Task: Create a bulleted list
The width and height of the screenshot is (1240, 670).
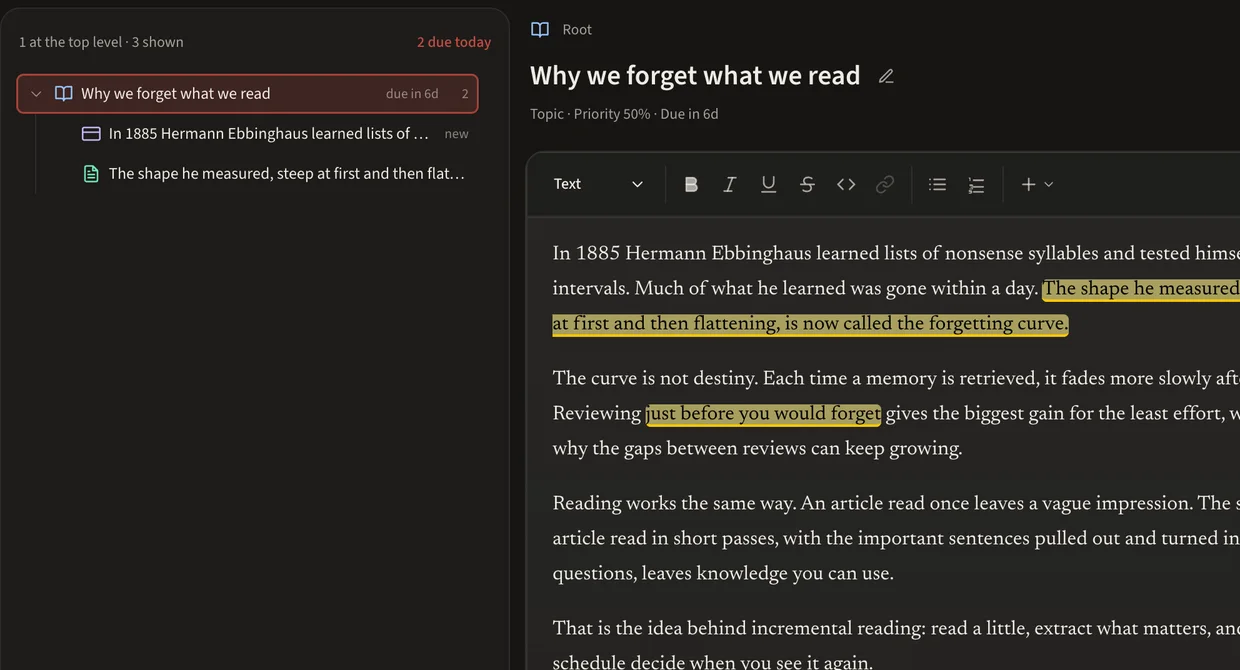Action: (937, 184)
